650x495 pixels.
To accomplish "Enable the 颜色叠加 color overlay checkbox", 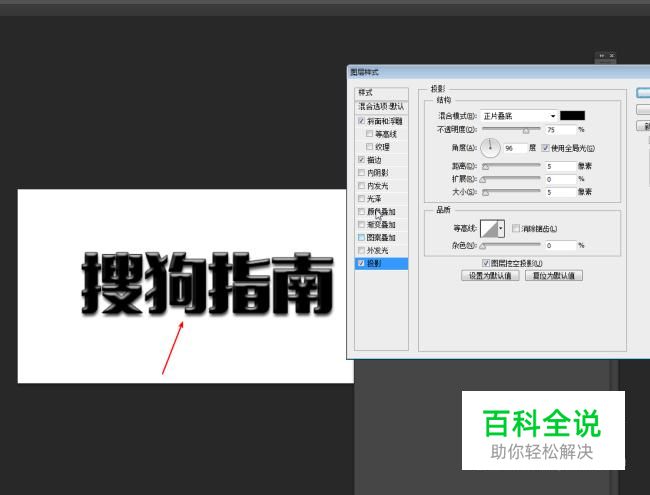I will pyautogui.click(x=361, y=211).
